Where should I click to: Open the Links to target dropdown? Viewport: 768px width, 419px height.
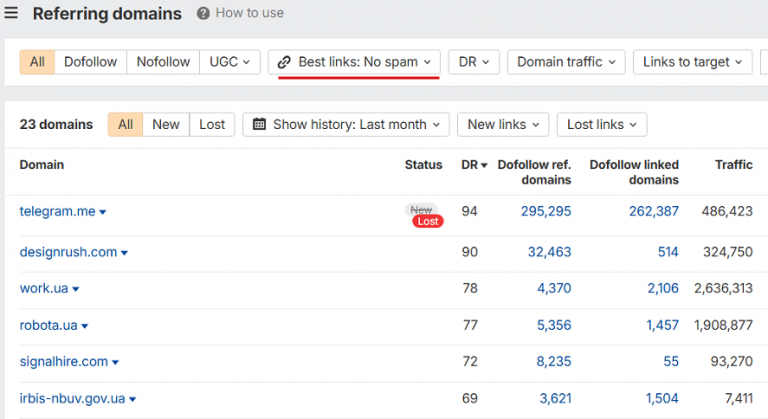point(693,62)
